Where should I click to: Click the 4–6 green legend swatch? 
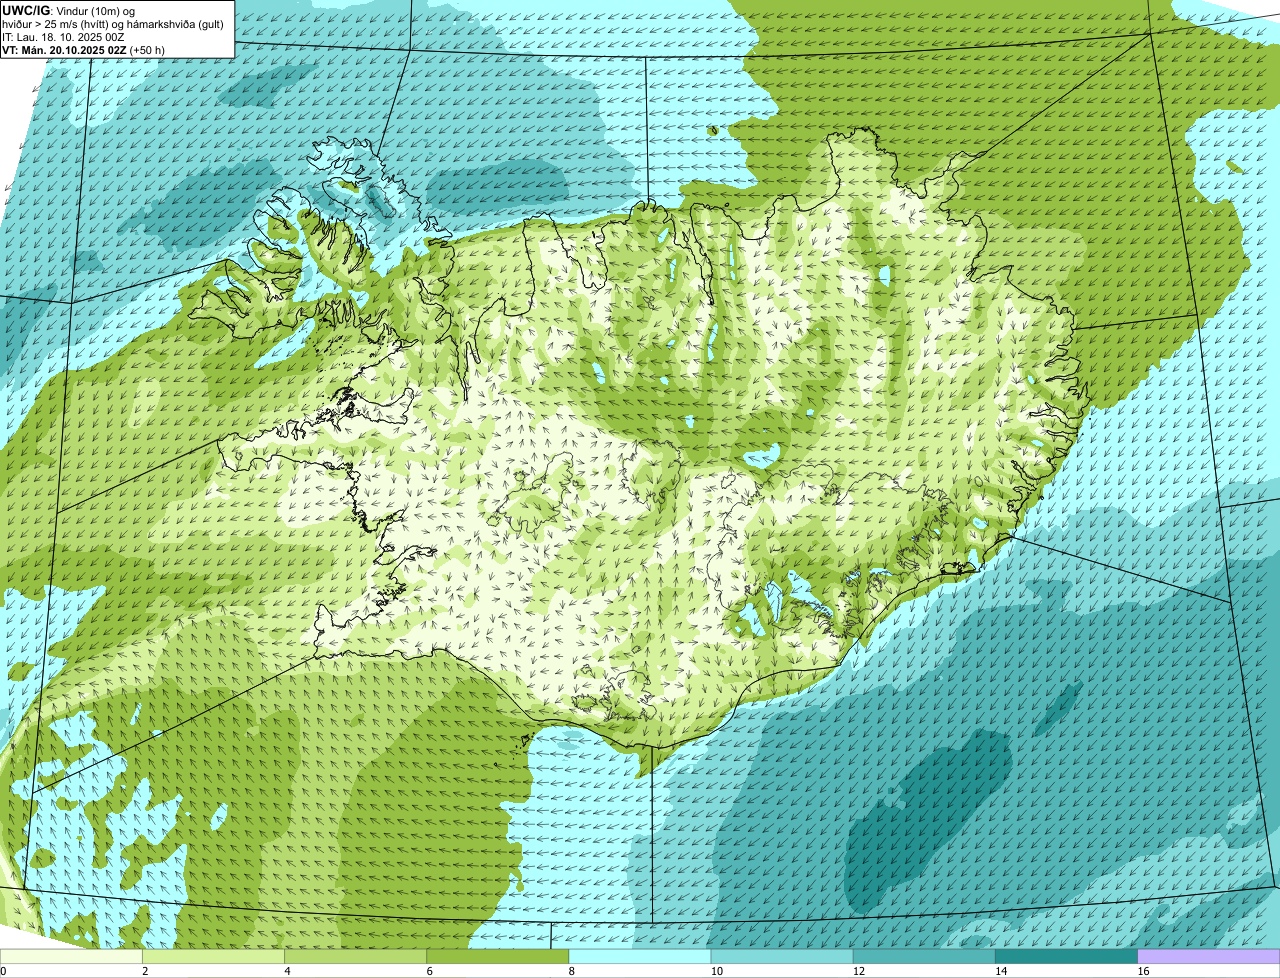356,957
